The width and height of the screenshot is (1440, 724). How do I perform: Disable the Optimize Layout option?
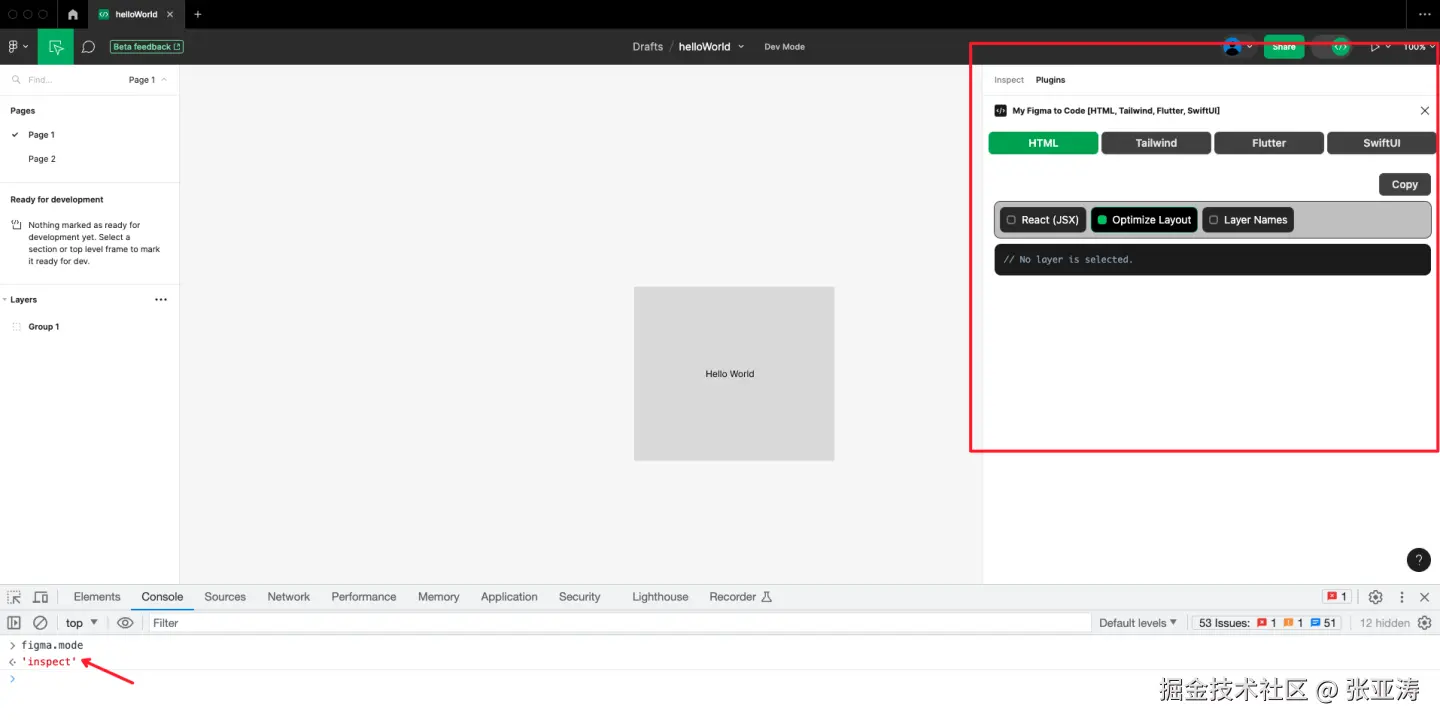[x=1144, y=220]
